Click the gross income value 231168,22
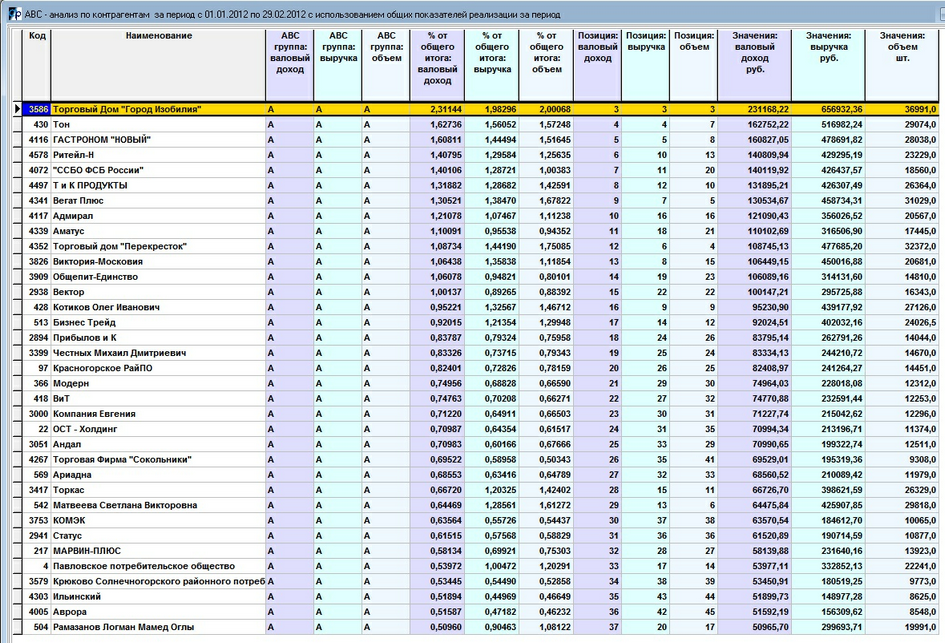Viewport: 945px width, 643px height. point(755,109)
